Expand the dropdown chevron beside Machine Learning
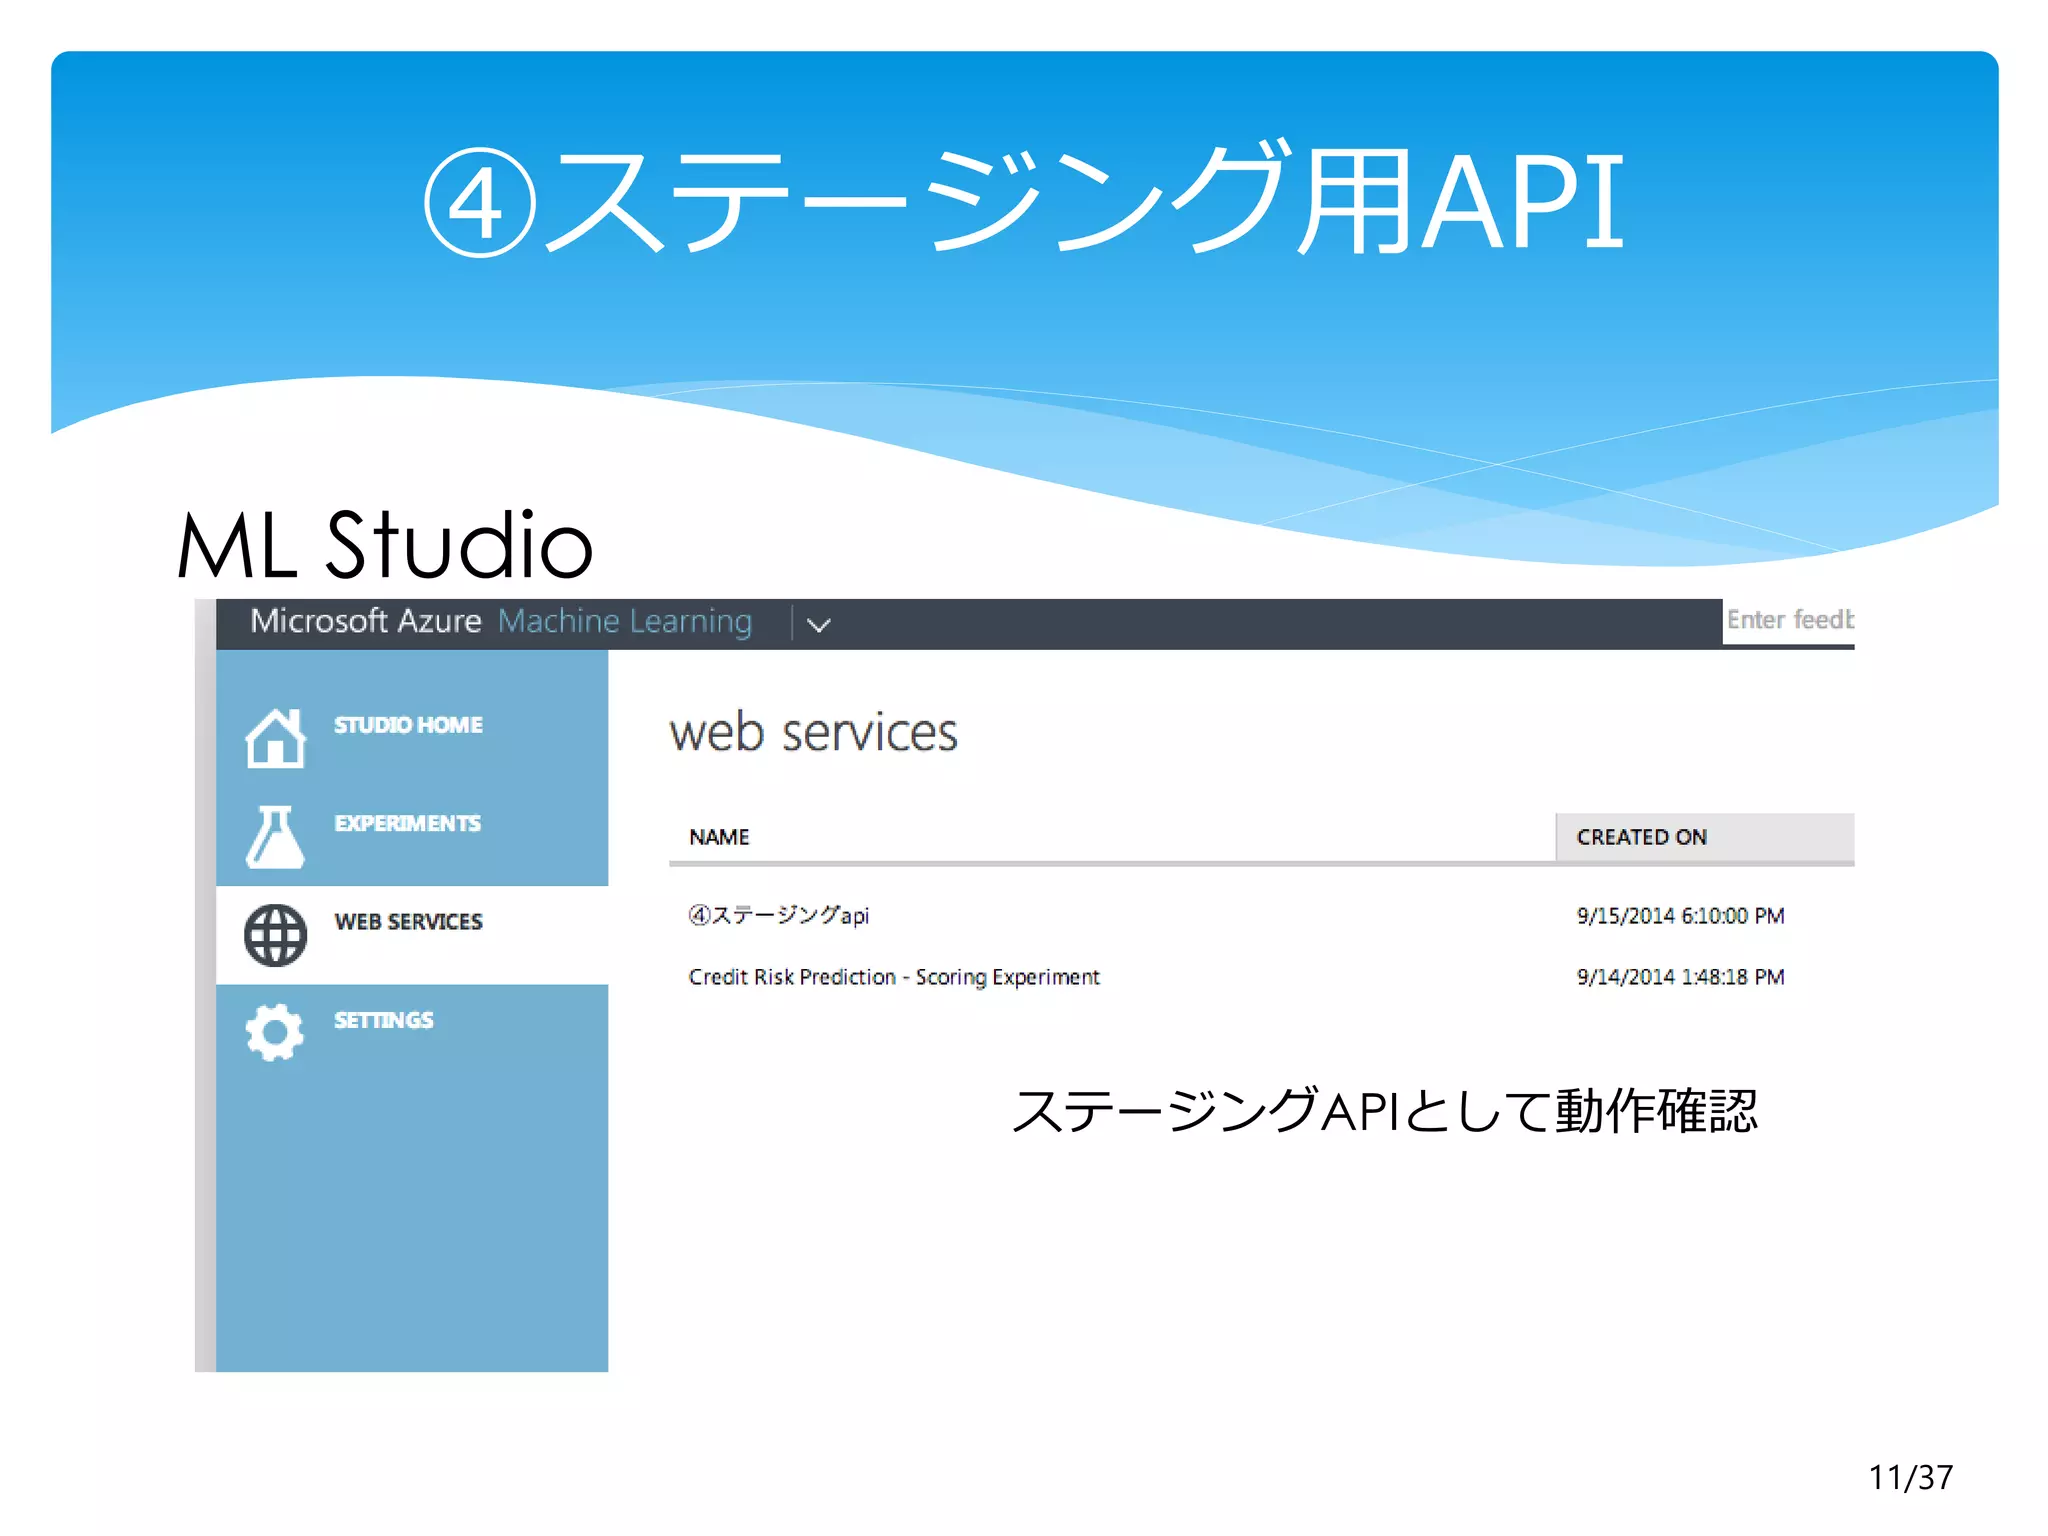 pyautogui.click(x=819, y=625)
